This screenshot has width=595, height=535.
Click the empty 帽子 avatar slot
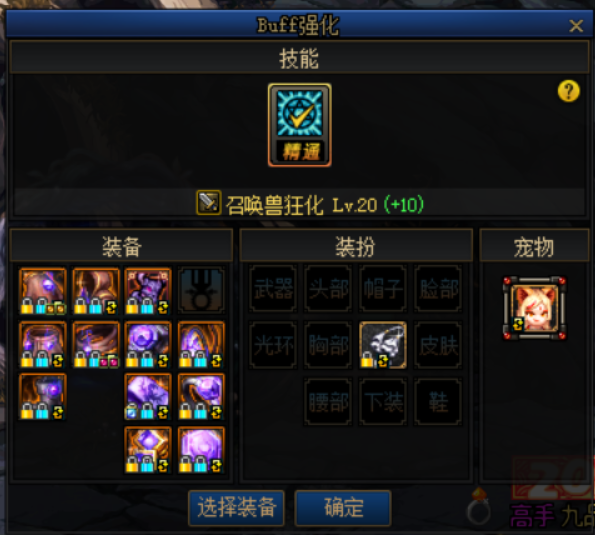tap(383, 288)
